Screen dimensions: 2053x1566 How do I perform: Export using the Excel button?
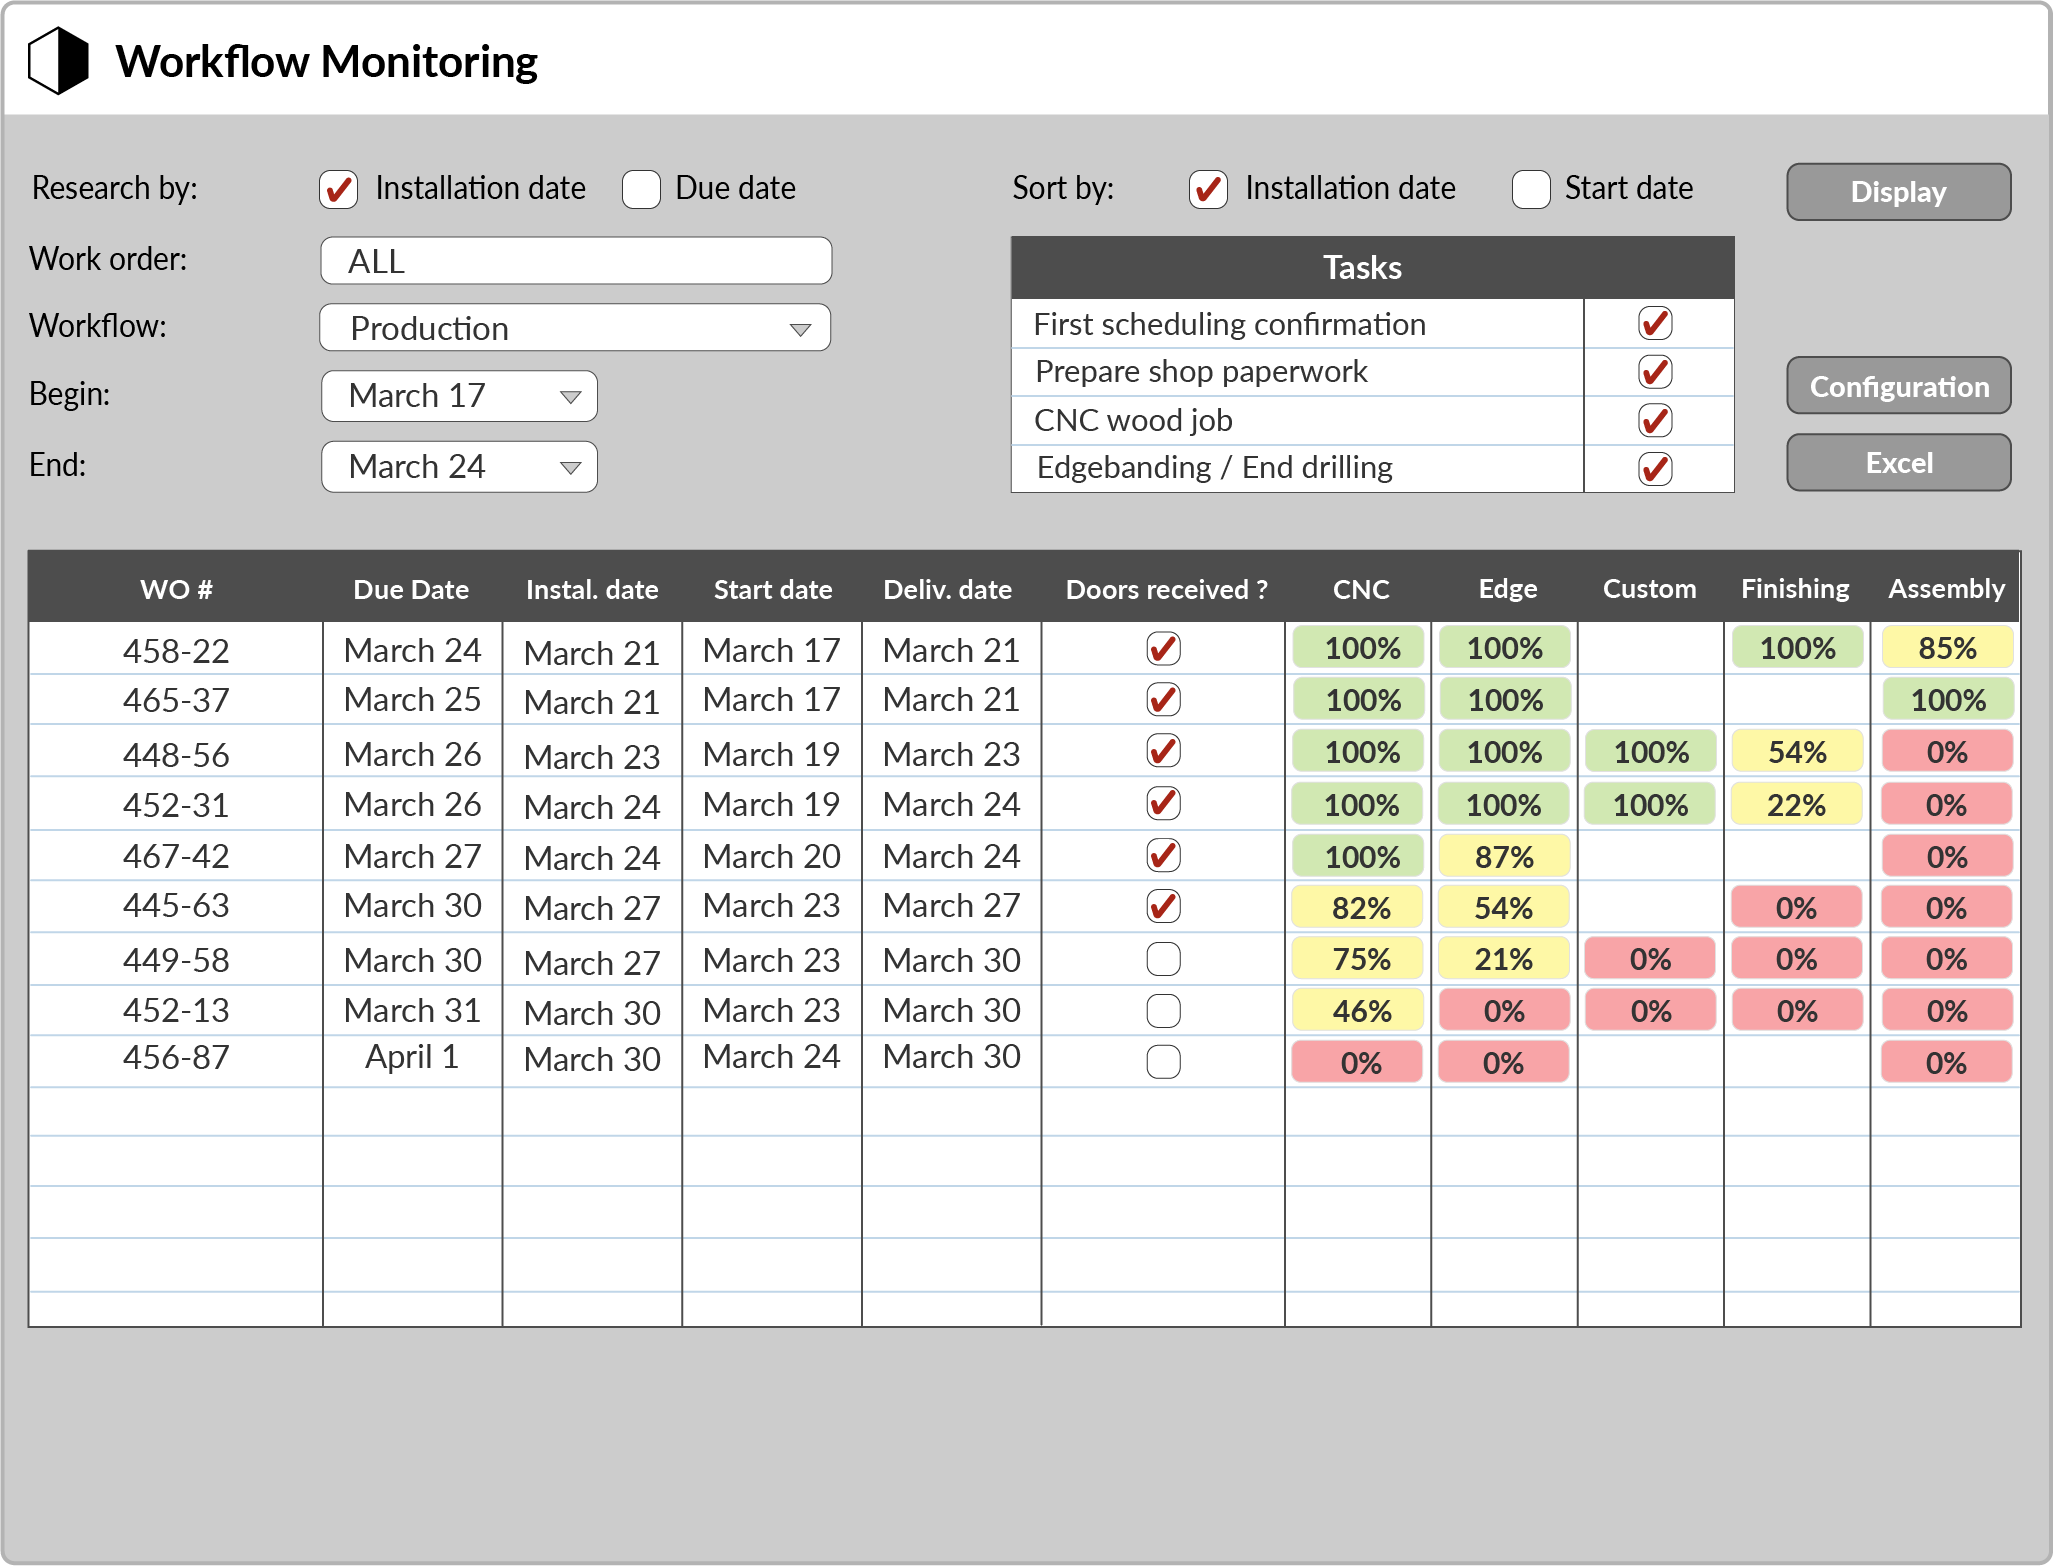1898,463
